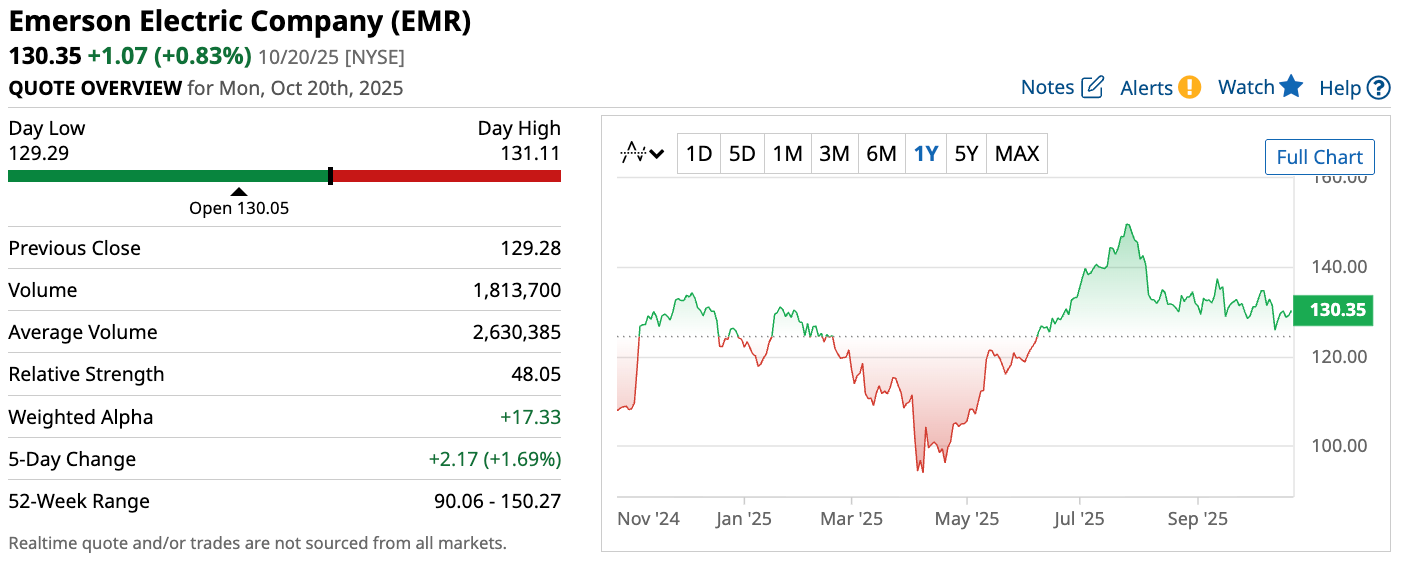Screen dimensions: 1410x568
Task: Click the green segment of day range bar
Action: click(168, 176)
